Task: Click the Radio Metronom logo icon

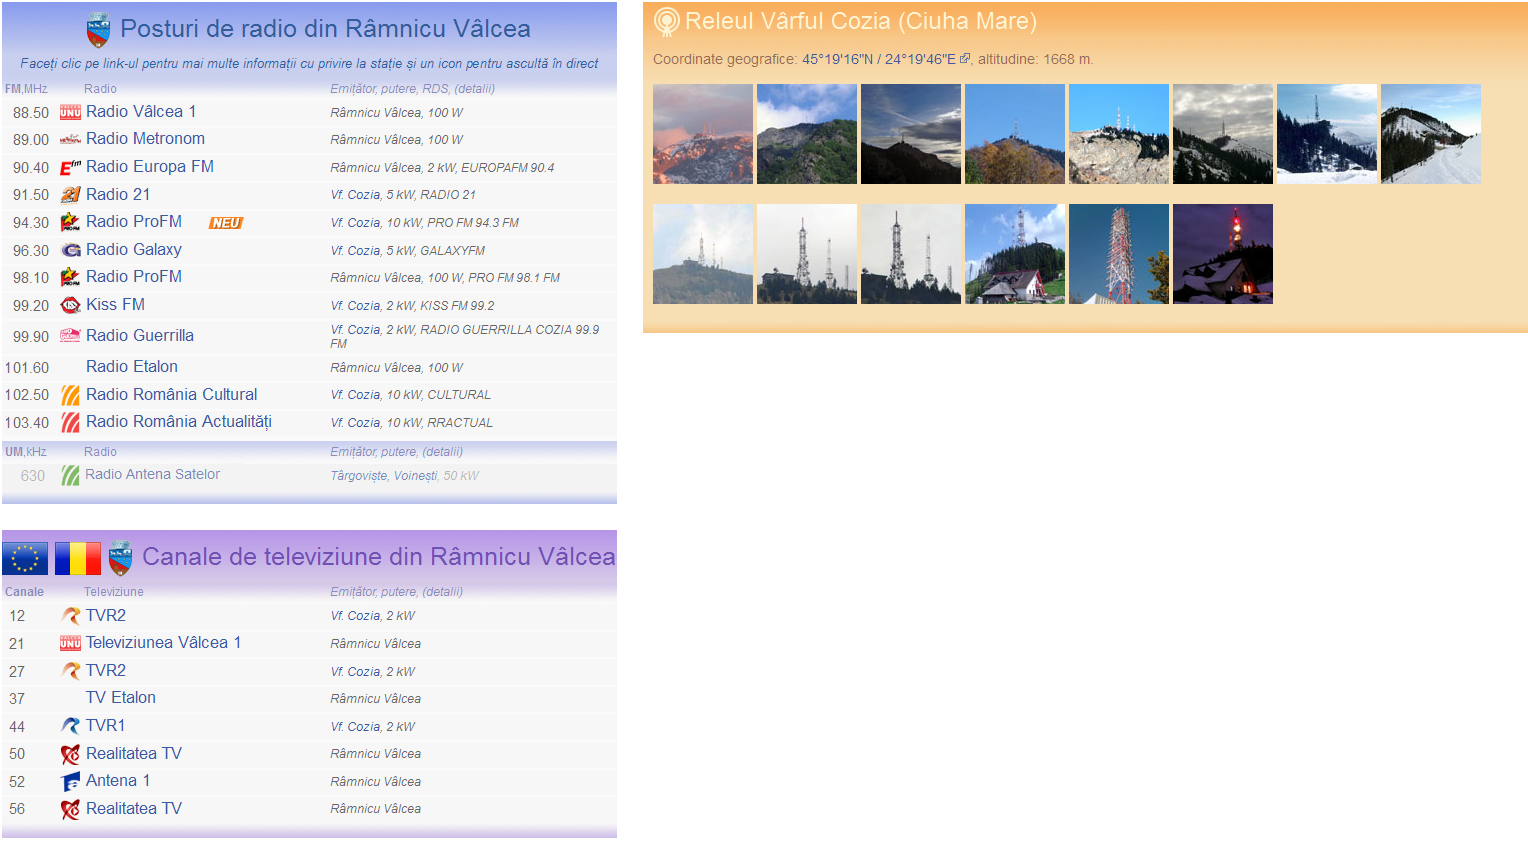Action: click(x=70, y=140)
